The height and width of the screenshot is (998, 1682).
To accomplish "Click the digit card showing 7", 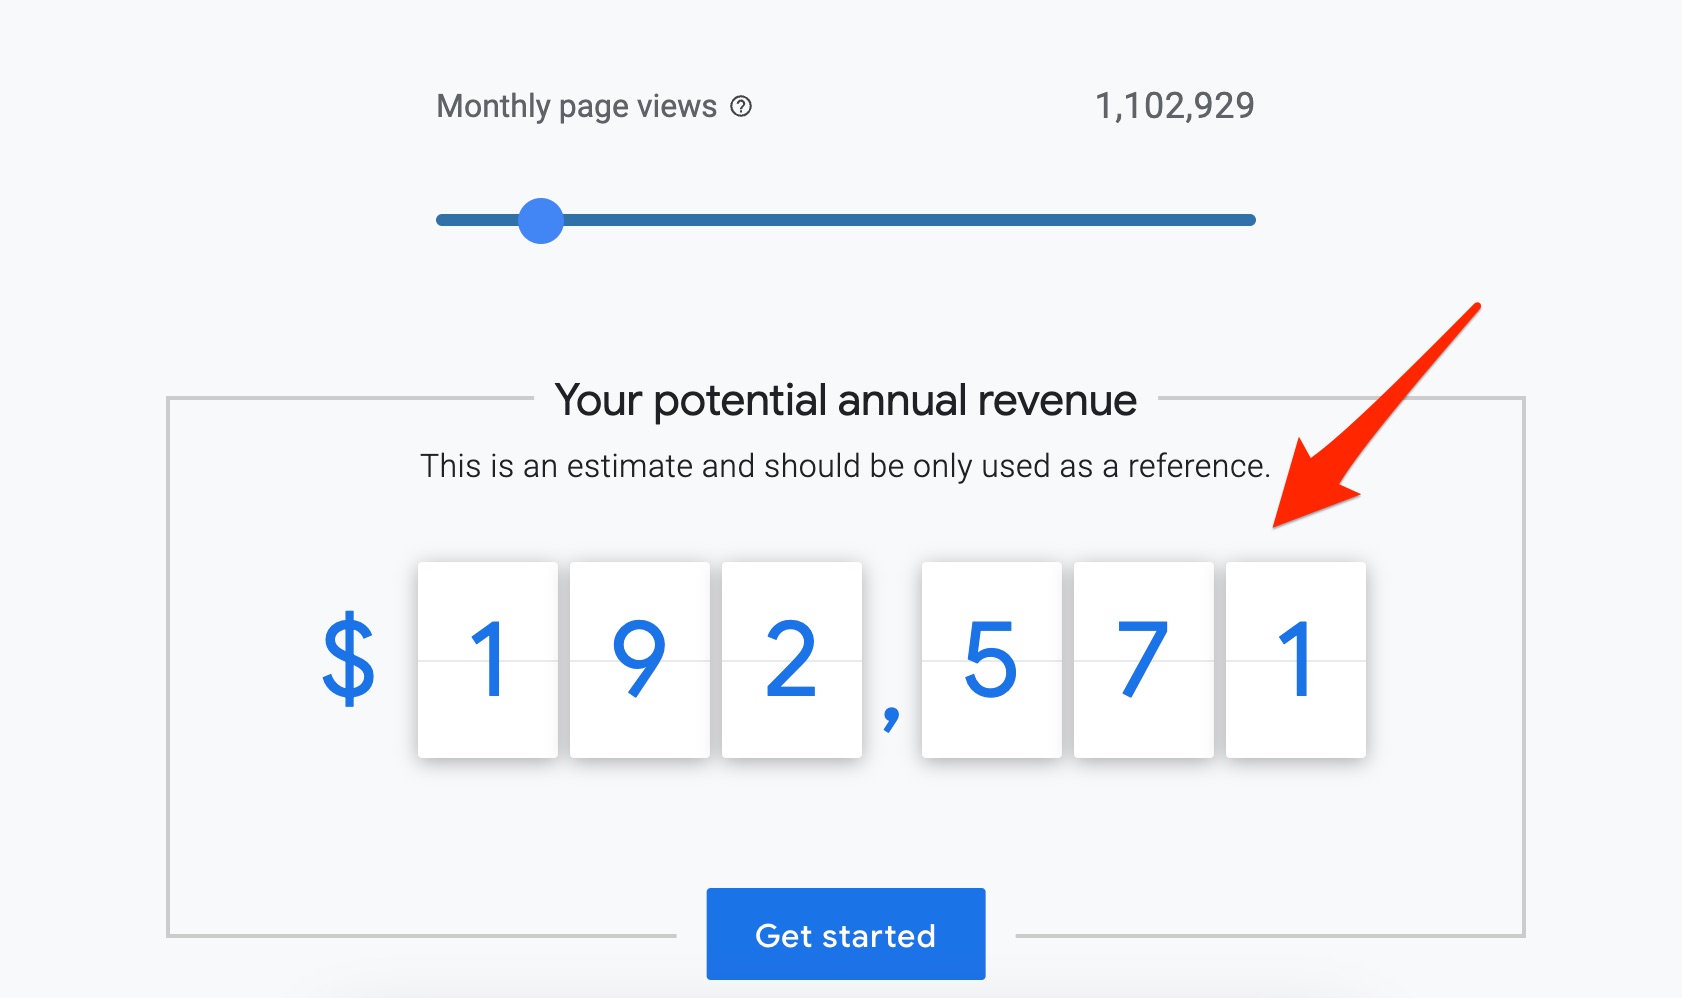I will [x=1144, y=660].
